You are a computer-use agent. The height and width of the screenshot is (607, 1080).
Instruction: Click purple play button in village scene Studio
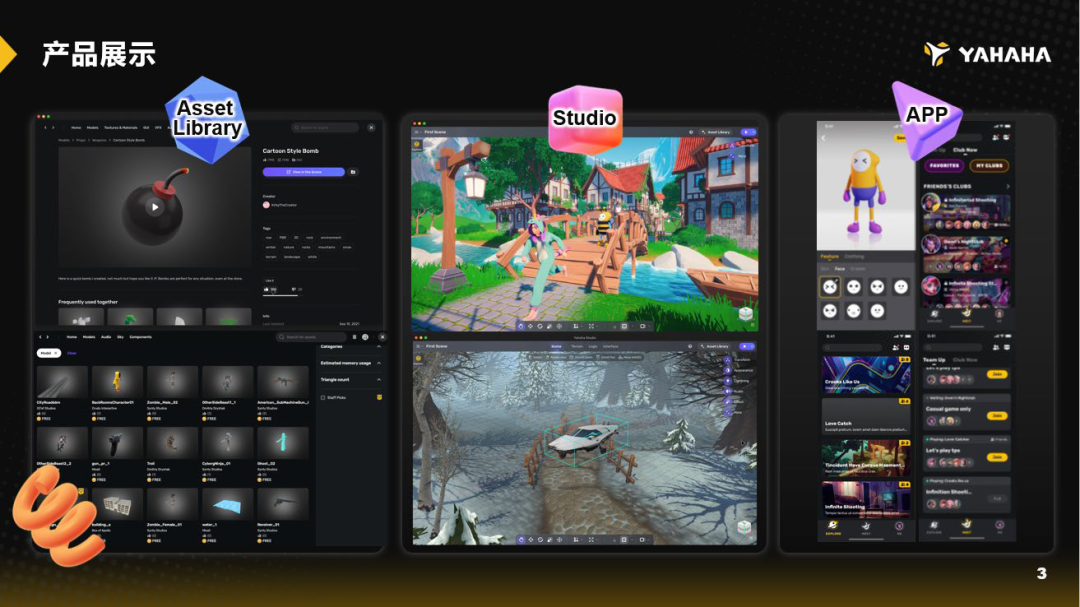747,132
